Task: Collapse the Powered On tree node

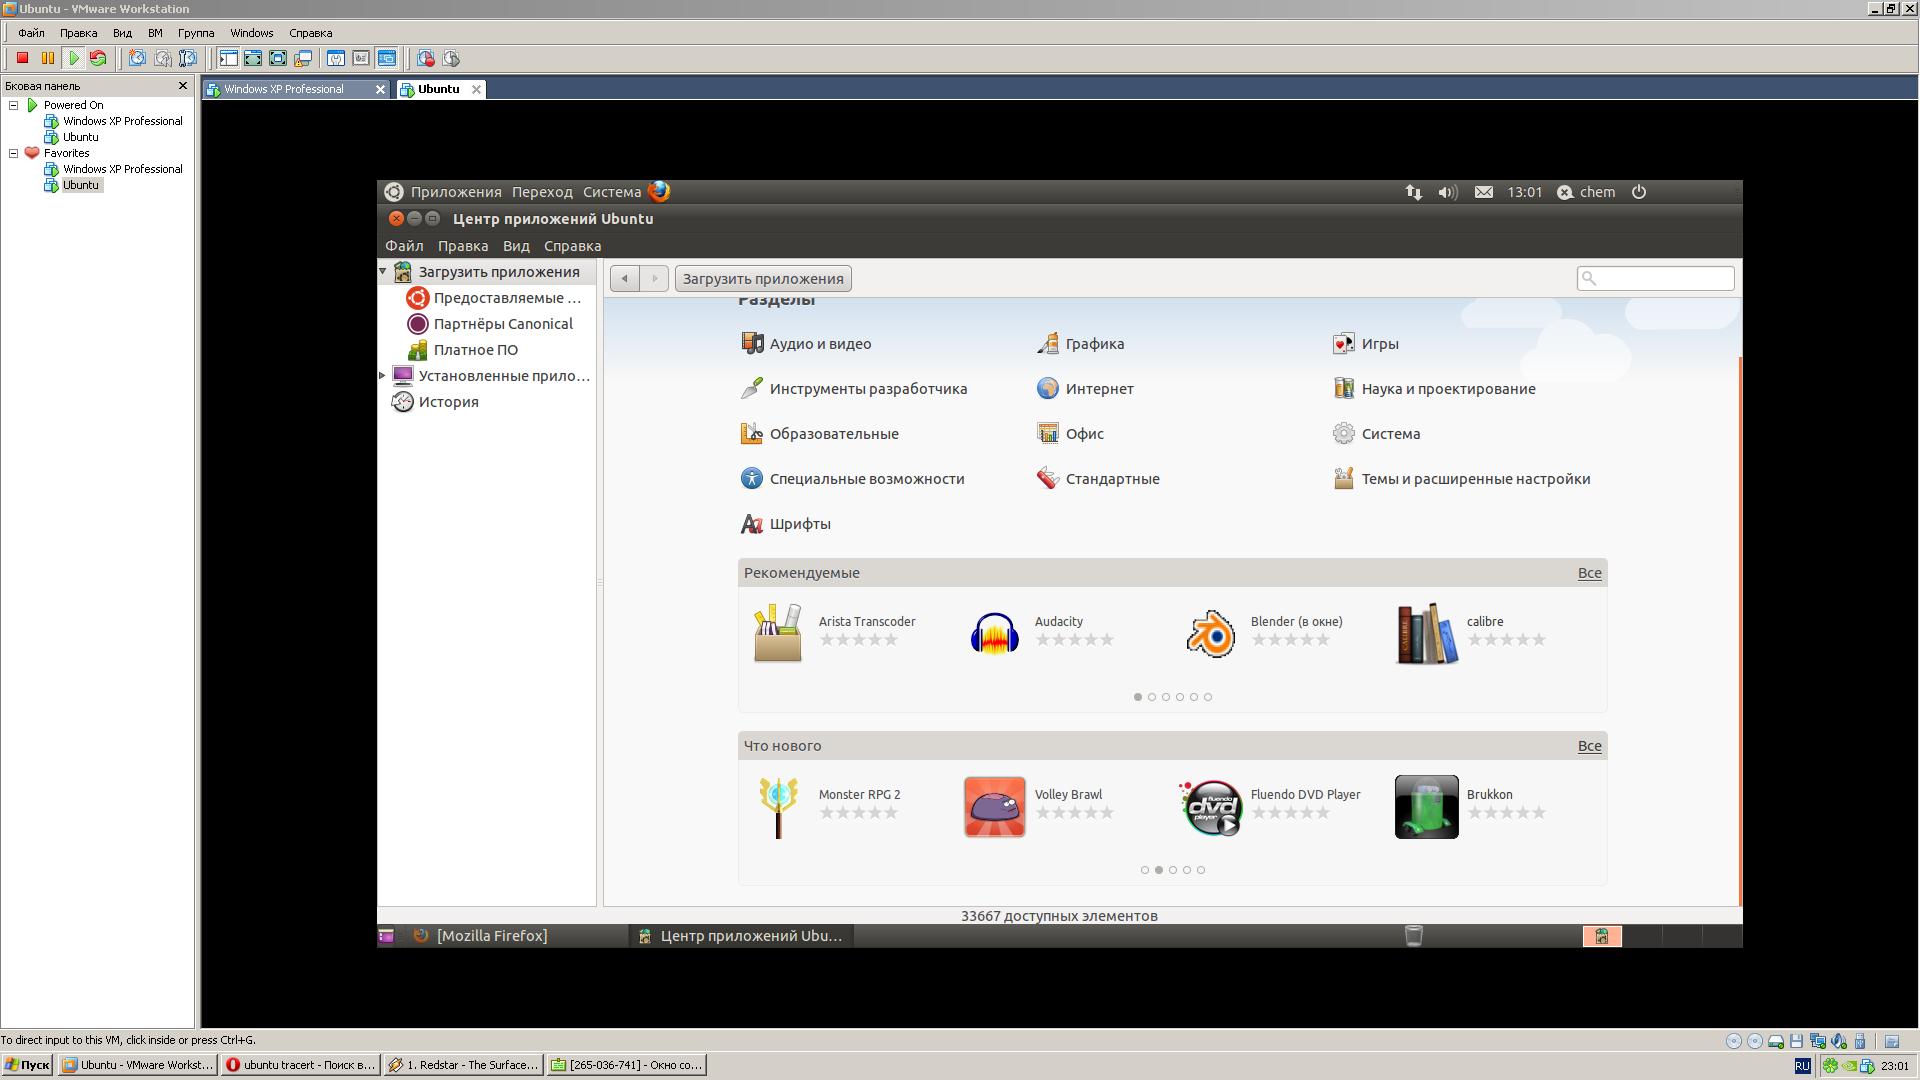Action: [14, 105]
